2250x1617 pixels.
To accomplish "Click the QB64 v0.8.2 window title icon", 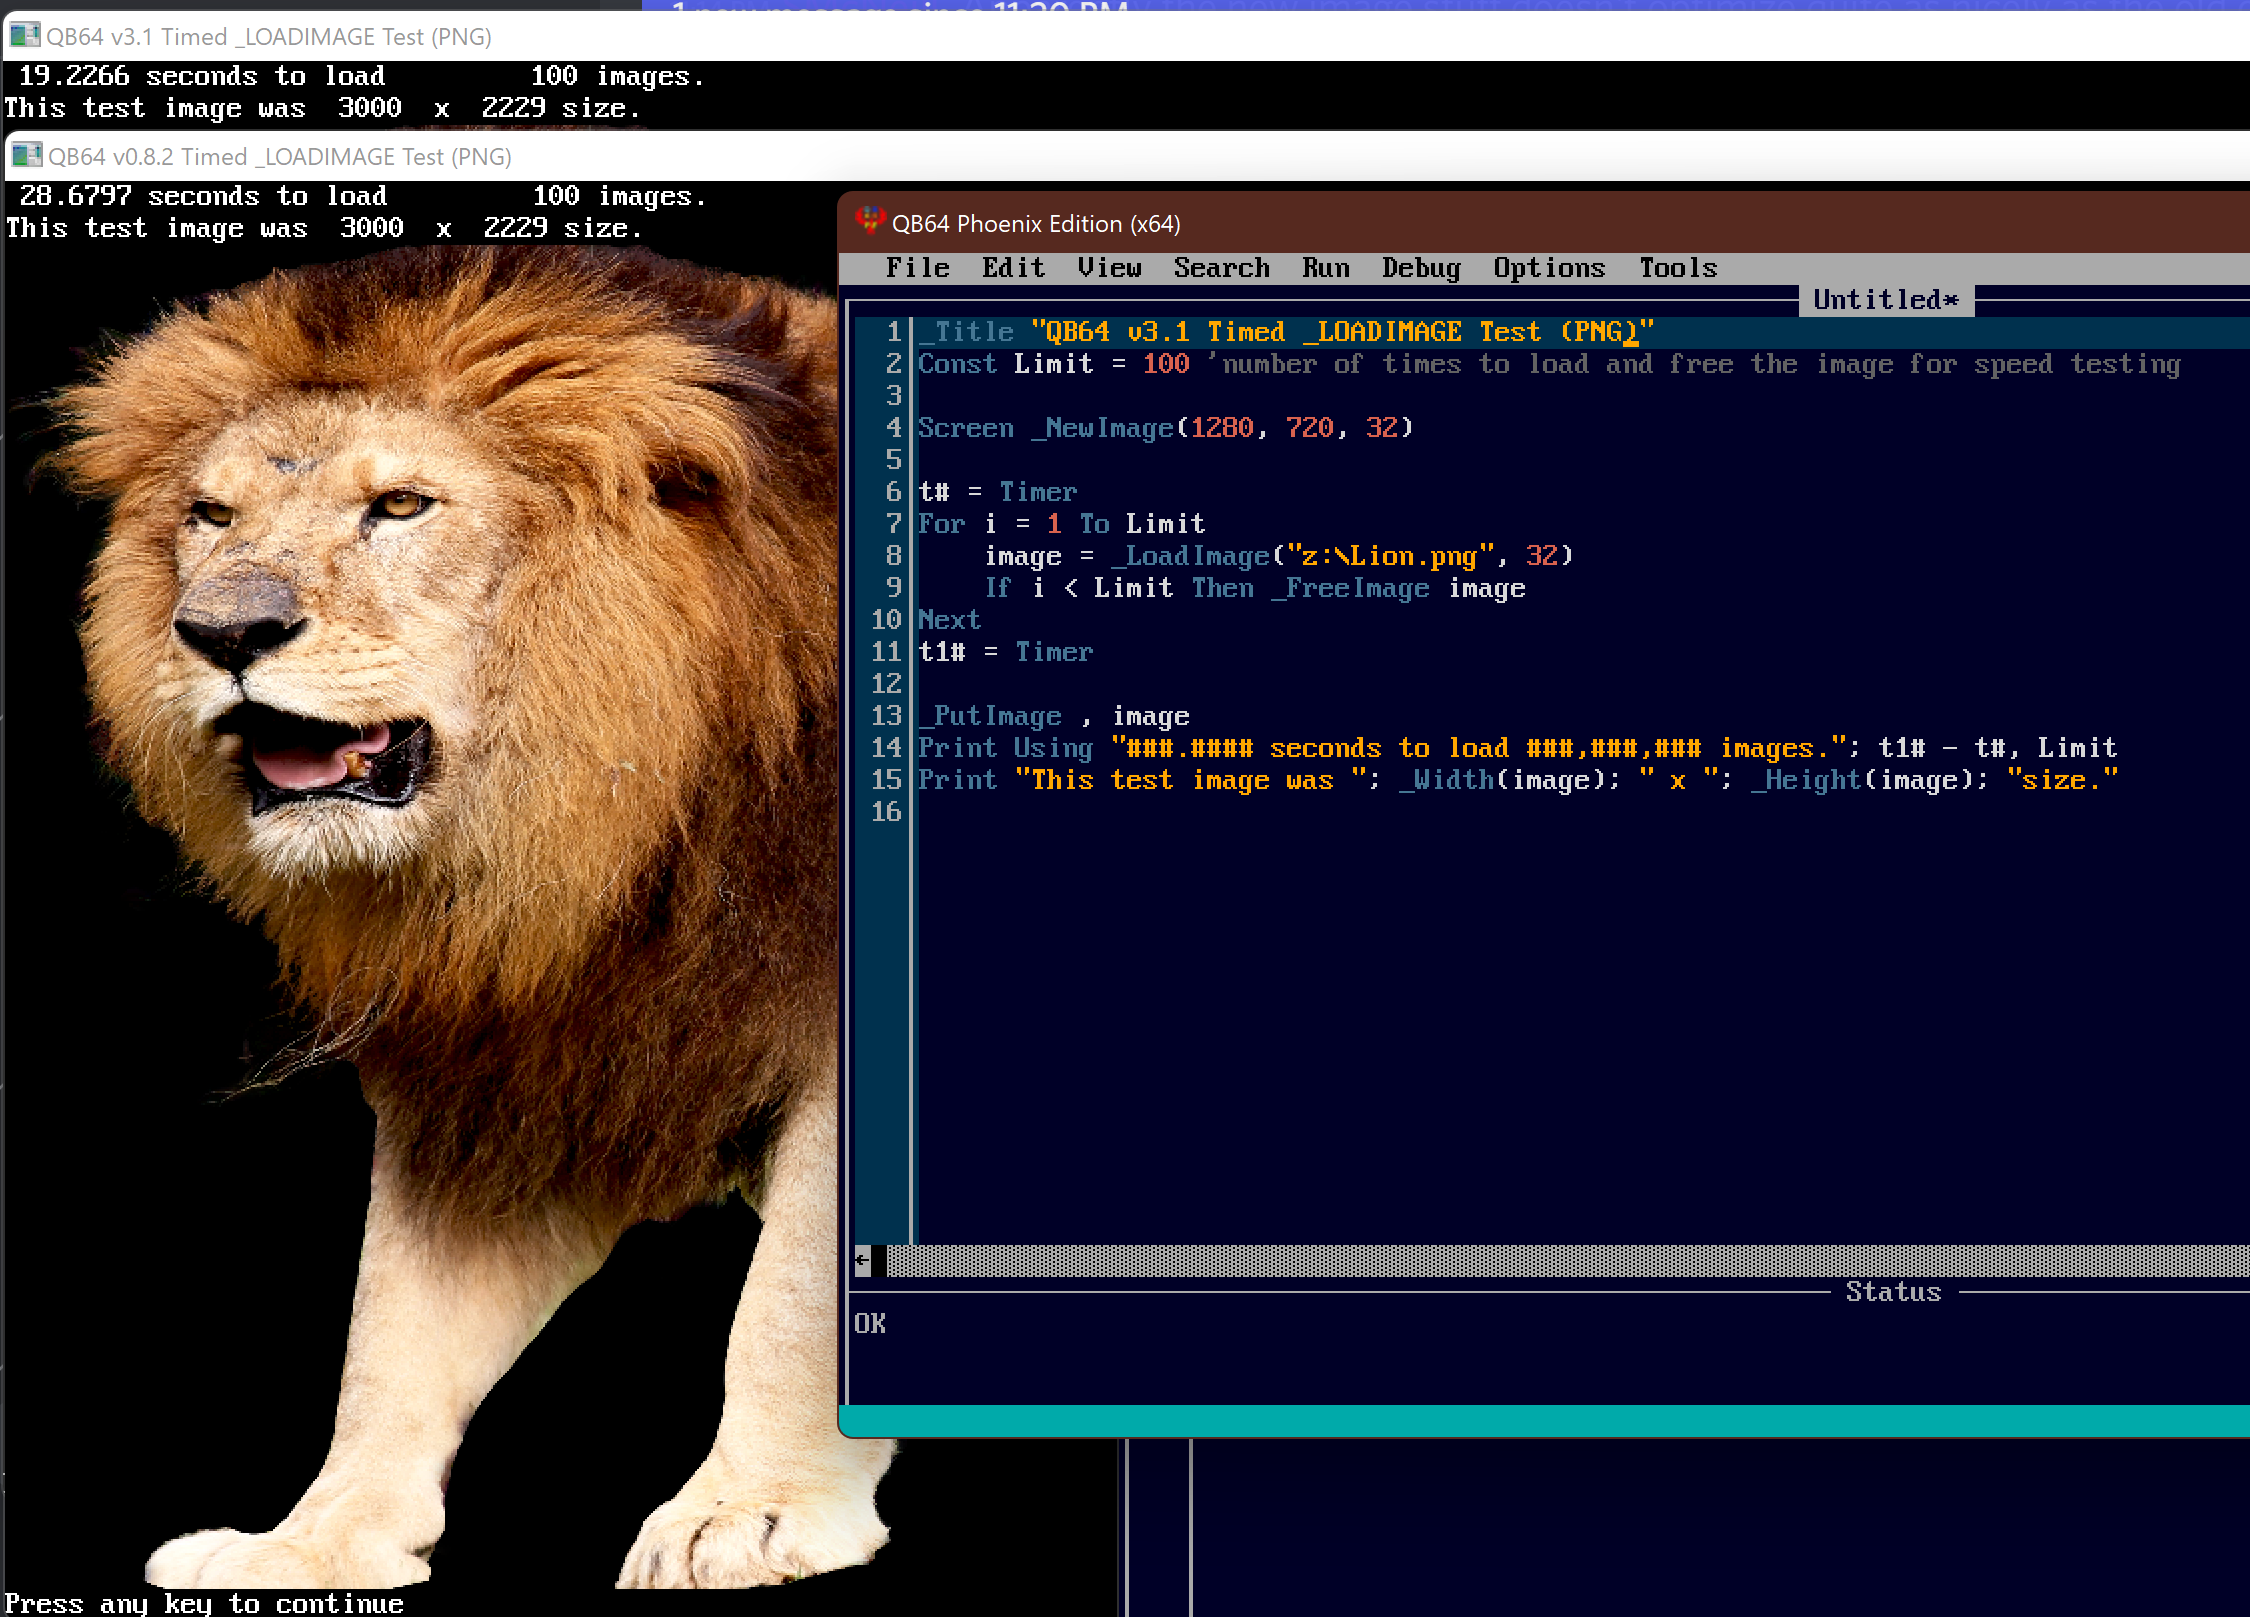I will (27, 156).
